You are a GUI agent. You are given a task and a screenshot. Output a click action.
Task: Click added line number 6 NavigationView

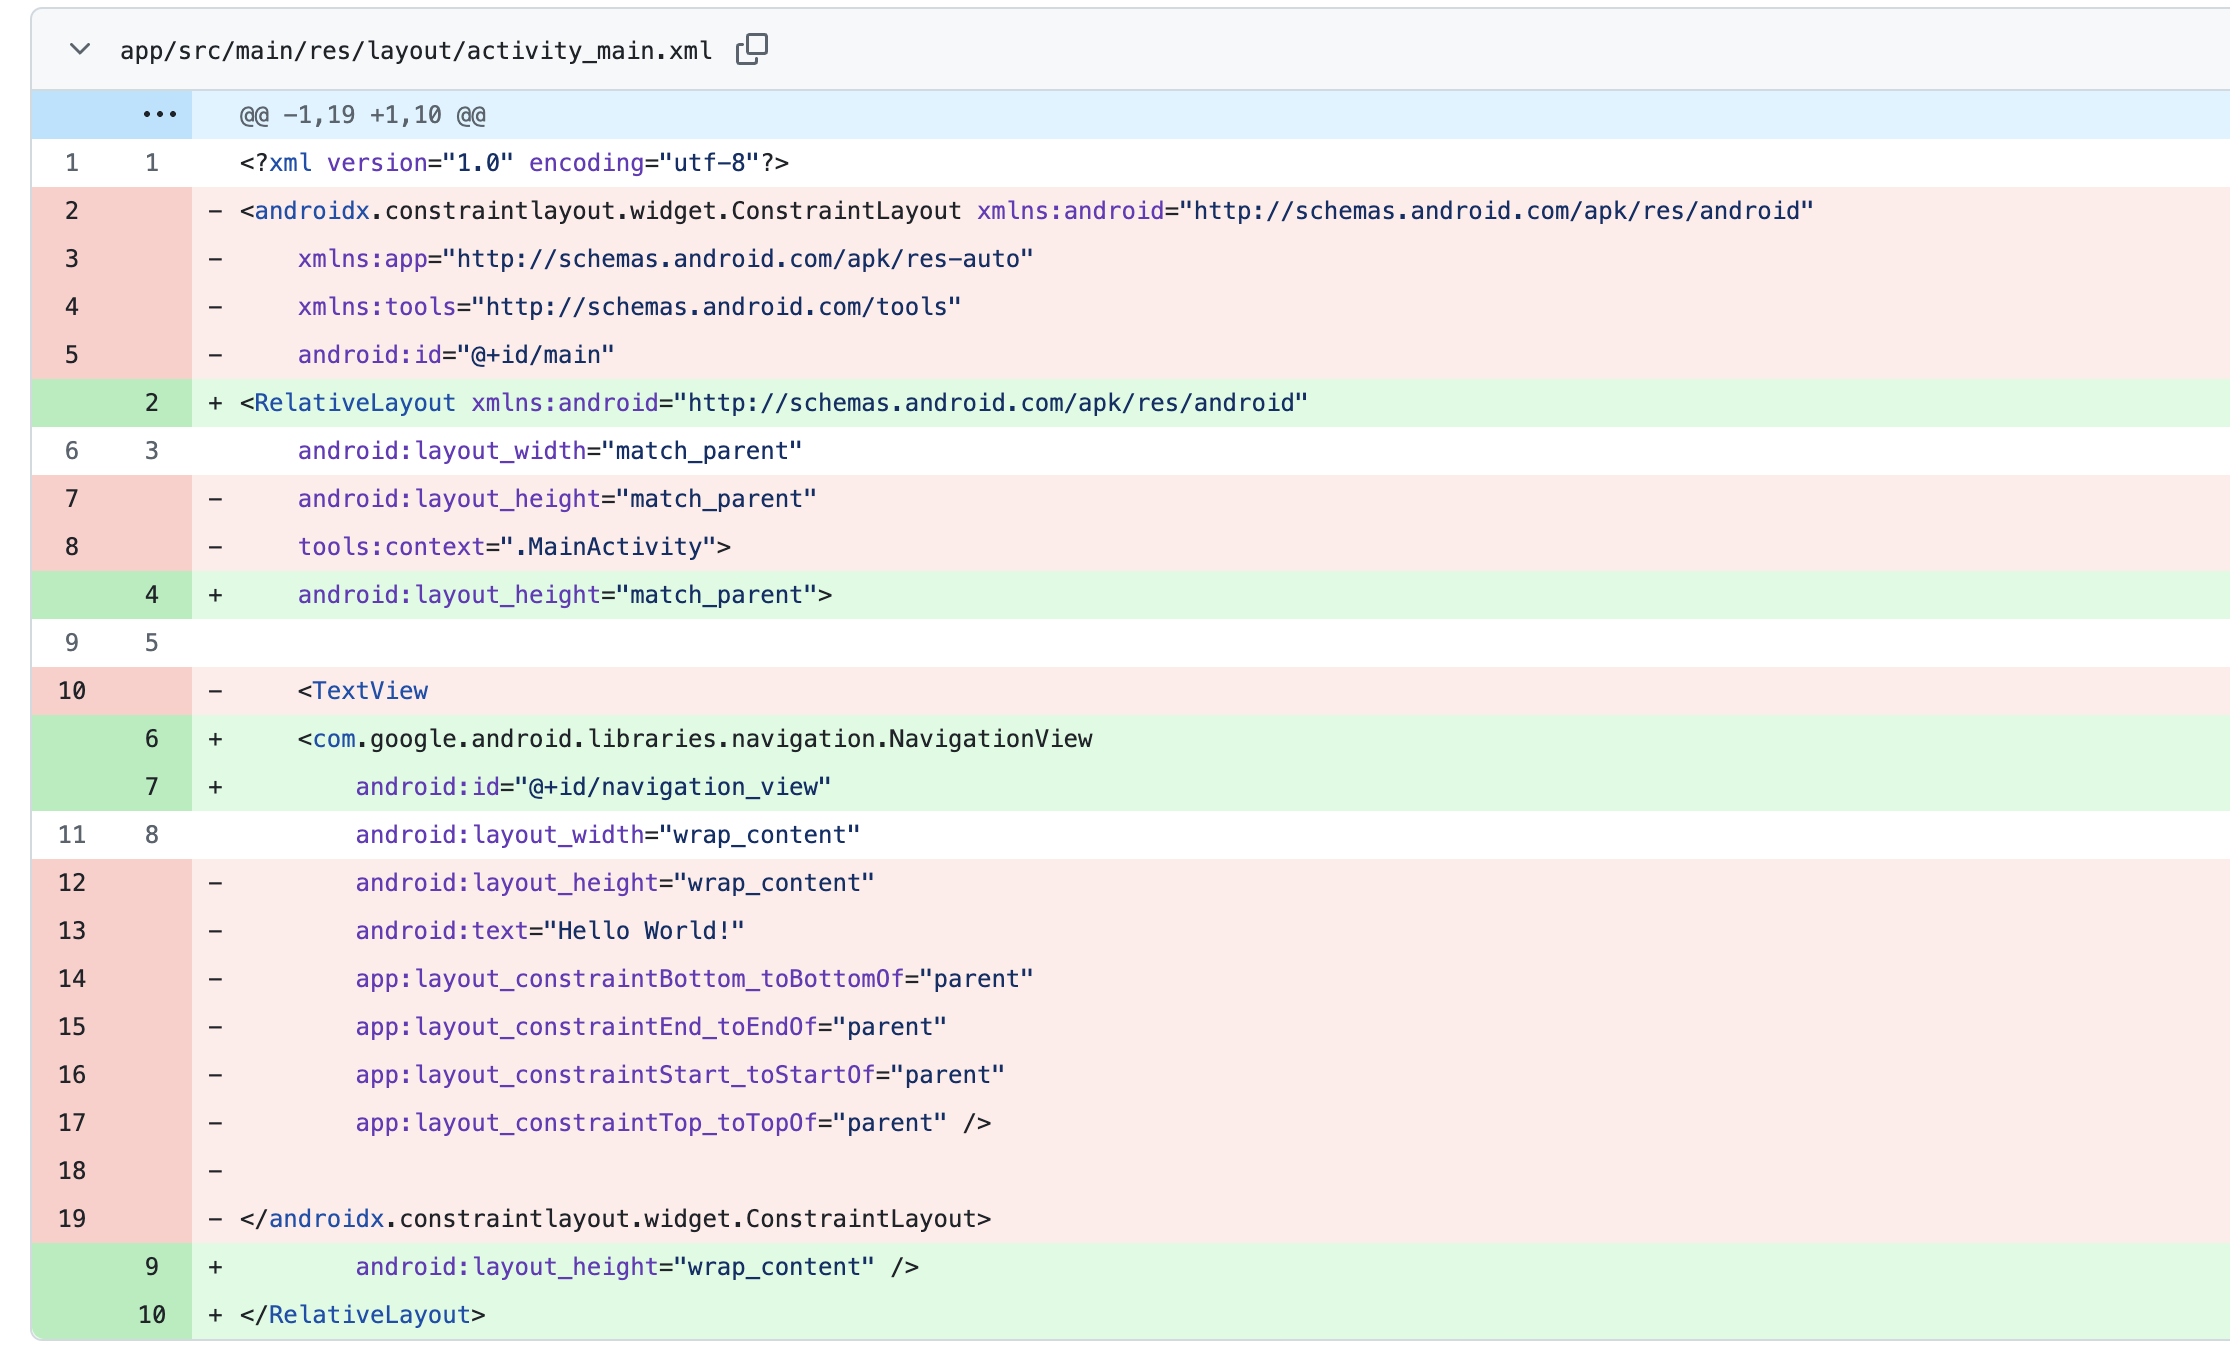click(152, 739)
